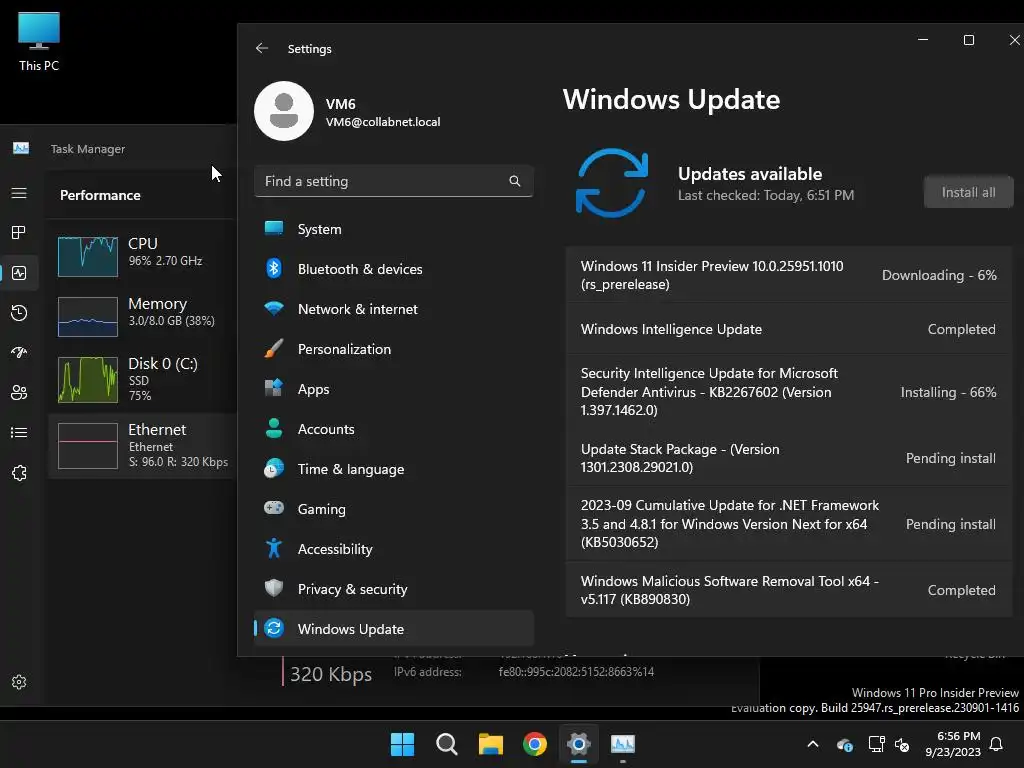Open Network & internet settings
Viewport: 1024px width, 768px height.
pyautogui.click(x=393, y=309)
